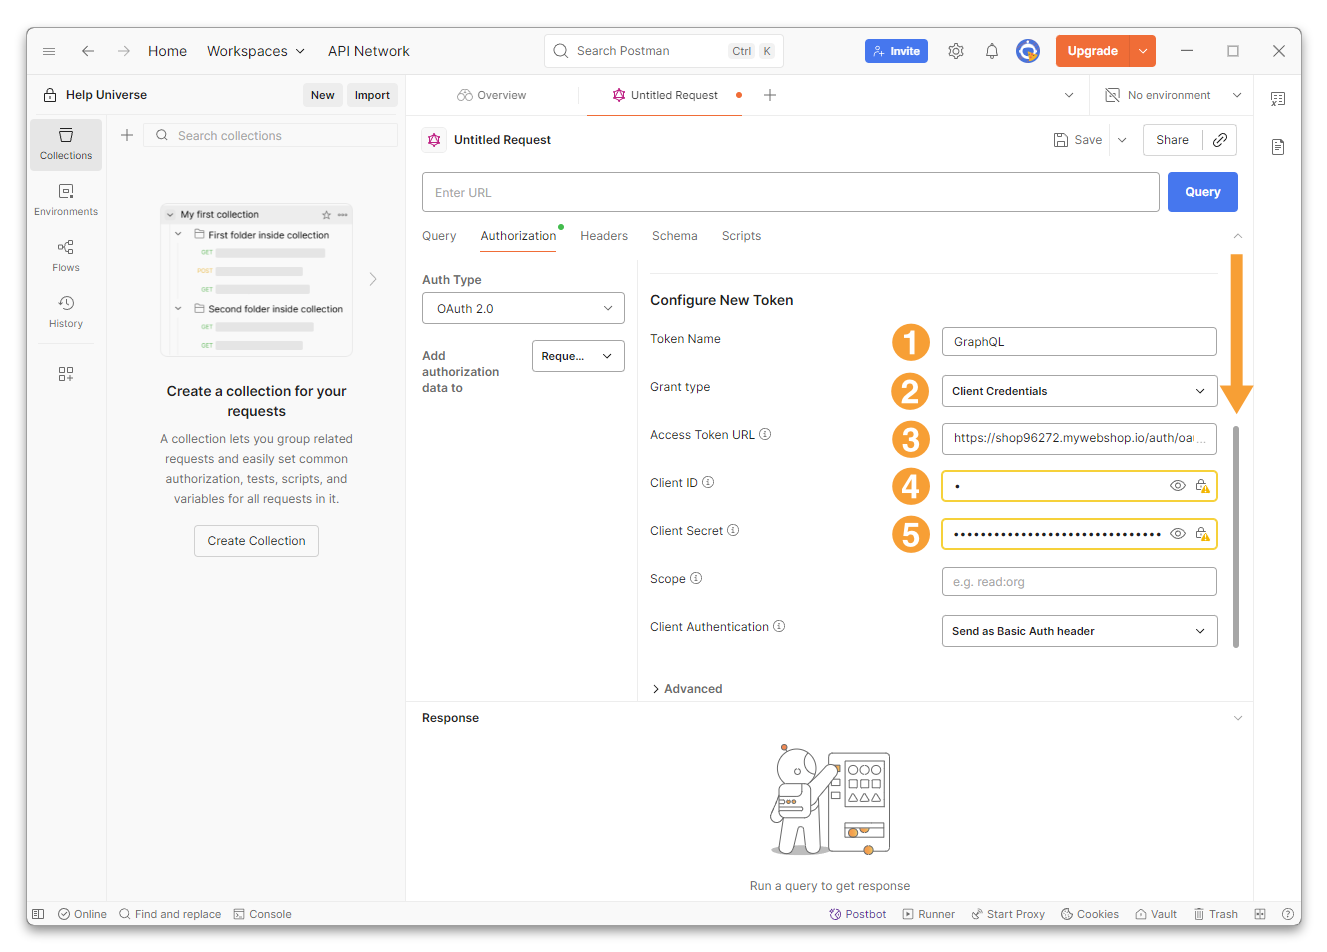Switch to the Schema tab
The height and width of the screenshot is (952, 1327).
(x=675, y=236)
